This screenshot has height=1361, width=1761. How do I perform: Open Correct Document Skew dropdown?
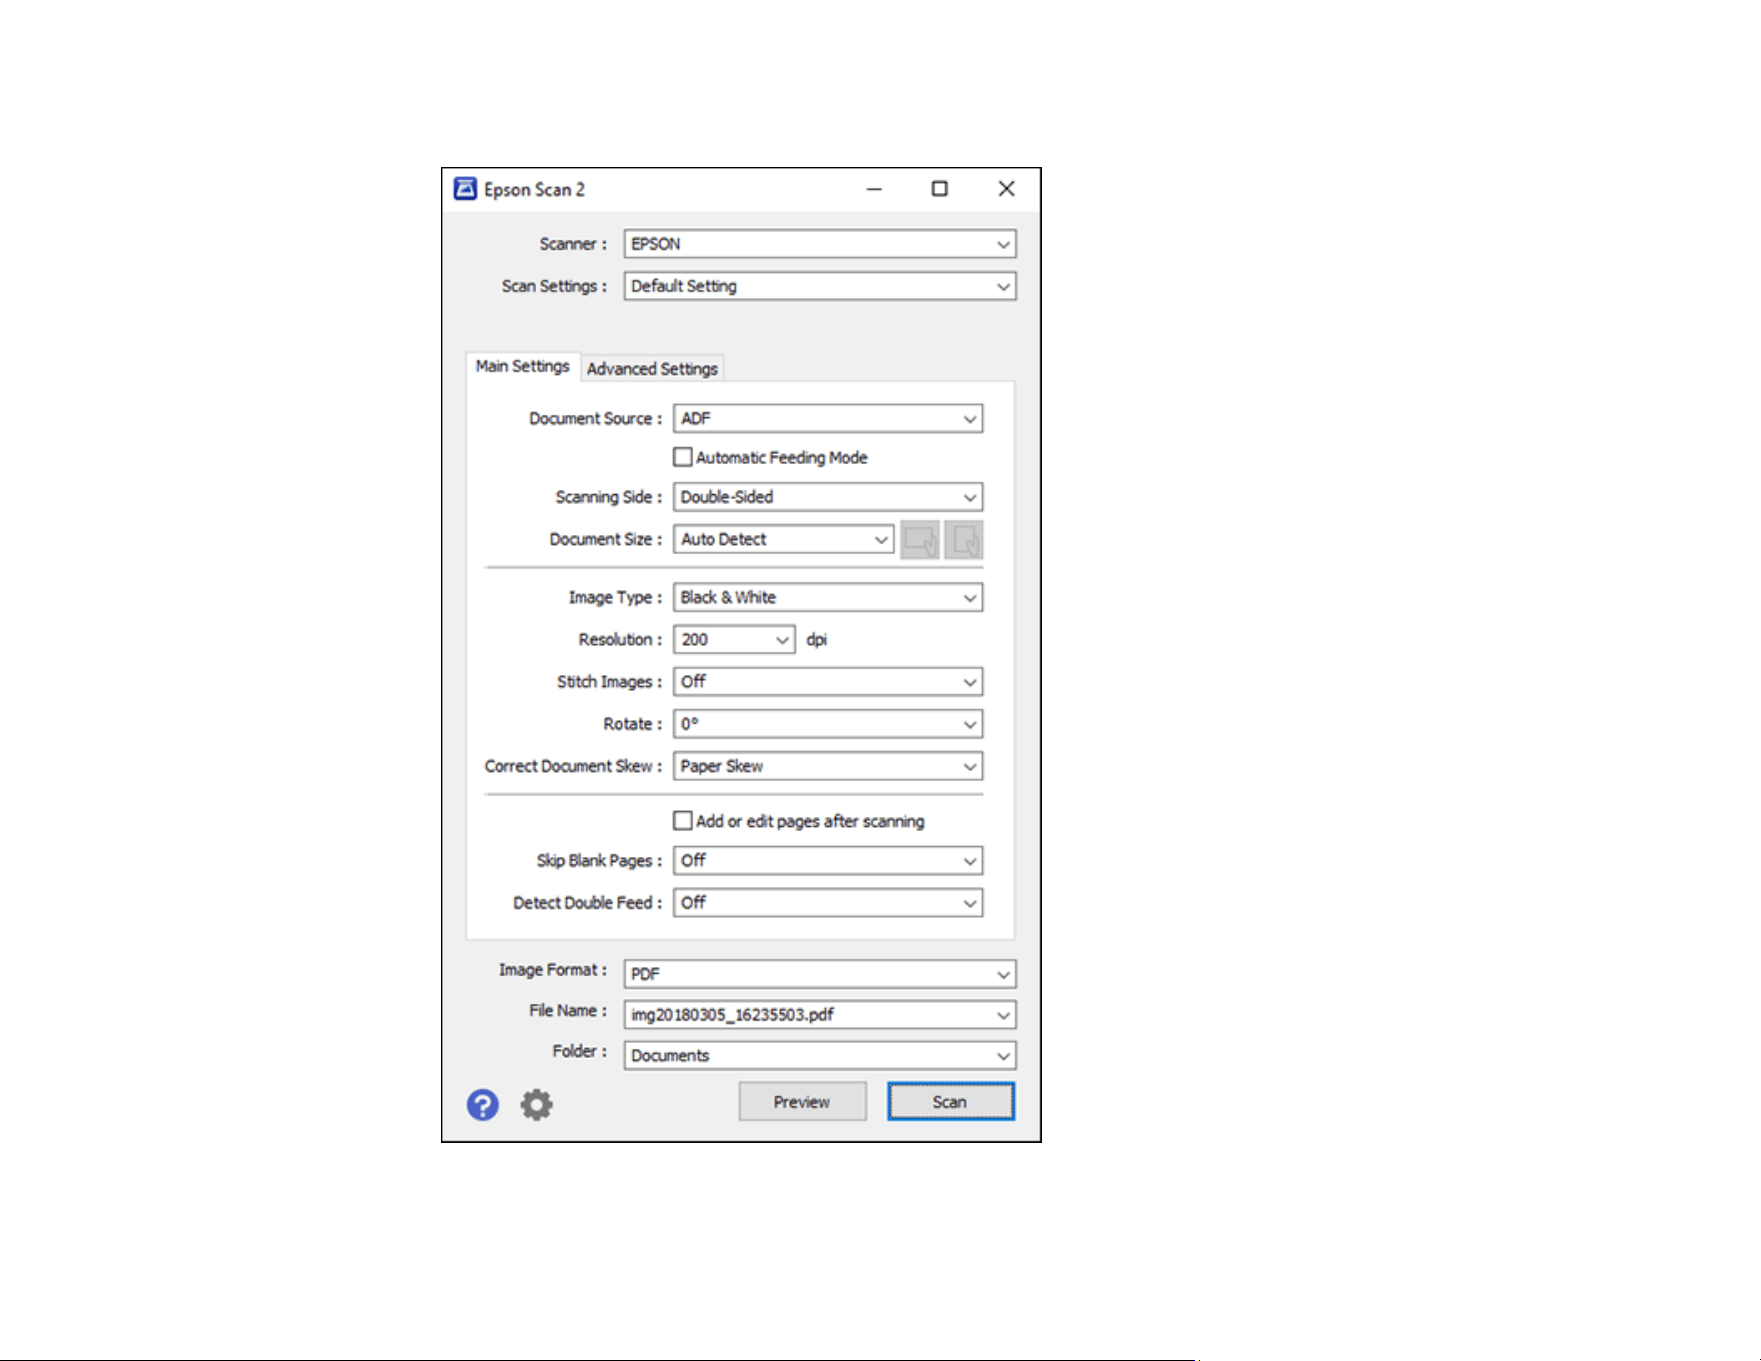828,766
